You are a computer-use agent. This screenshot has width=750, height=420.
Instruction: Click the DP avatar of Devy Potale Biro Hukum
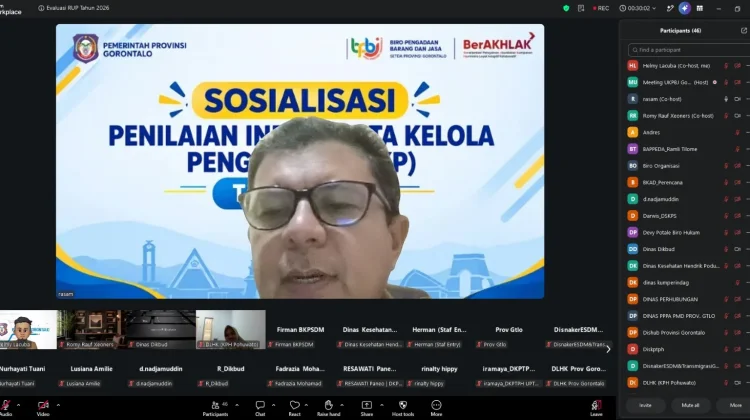[633, 232]
